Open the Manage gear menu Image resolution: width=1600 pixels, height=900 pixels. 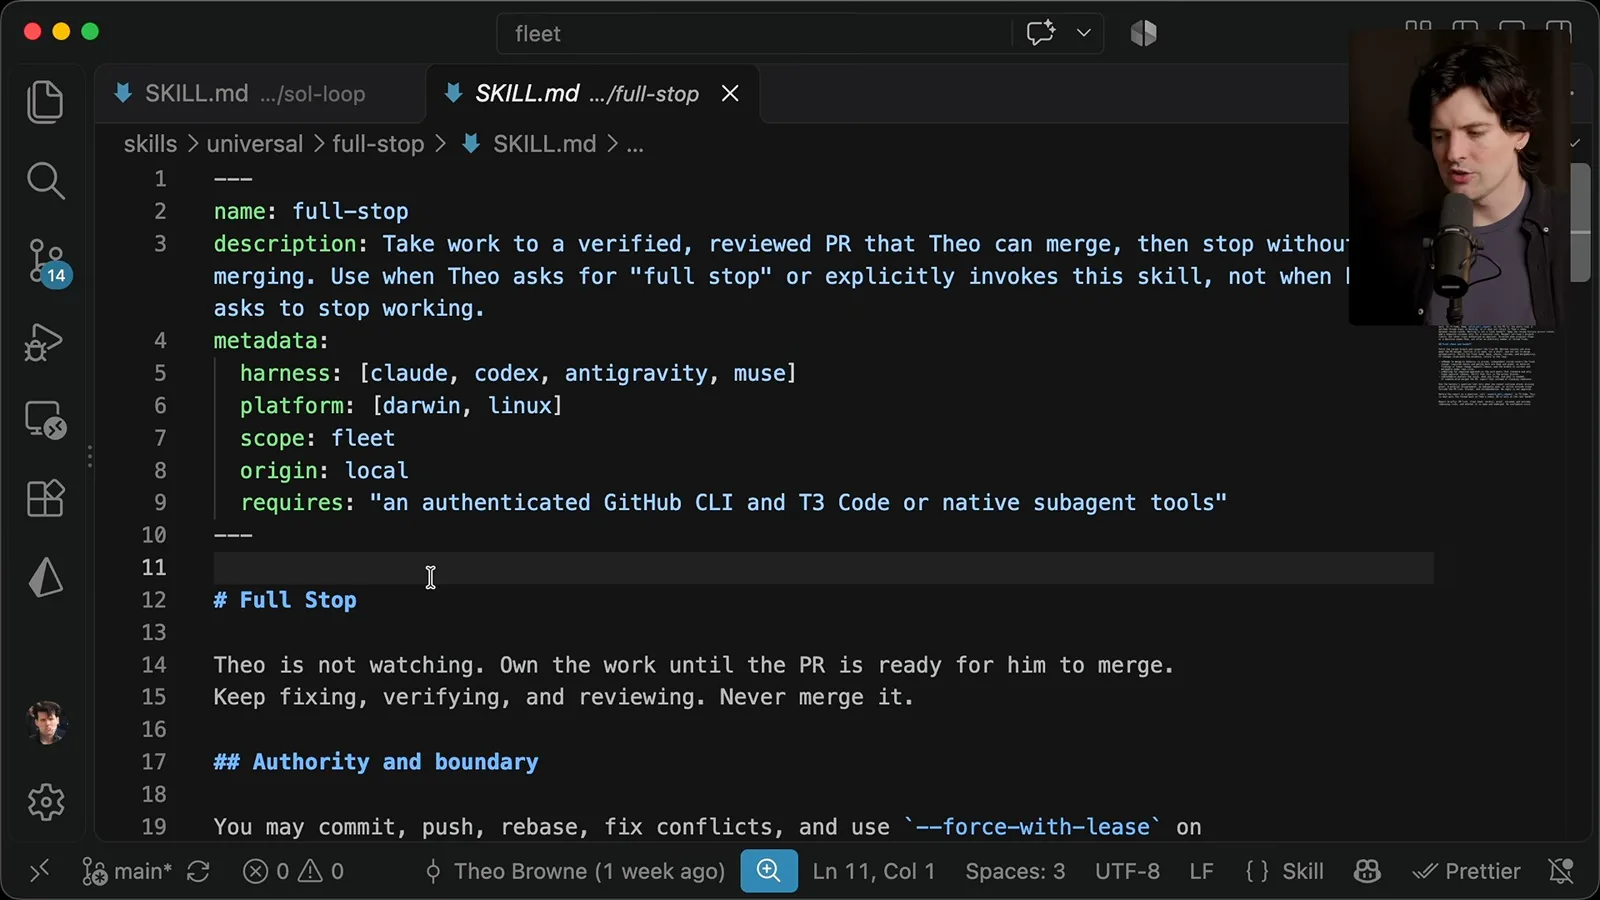(45, 802)
